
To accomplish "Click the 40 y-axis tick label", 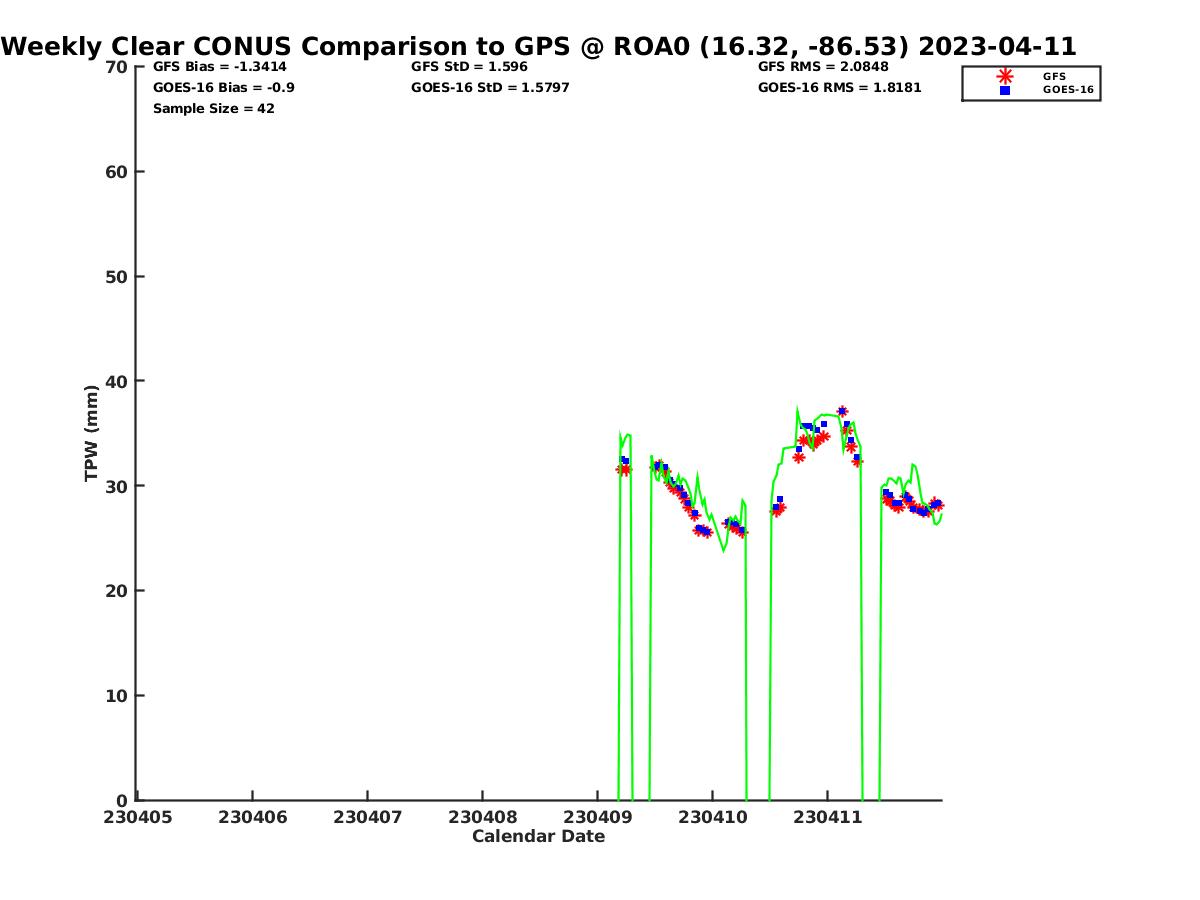I will click(116, 381).
